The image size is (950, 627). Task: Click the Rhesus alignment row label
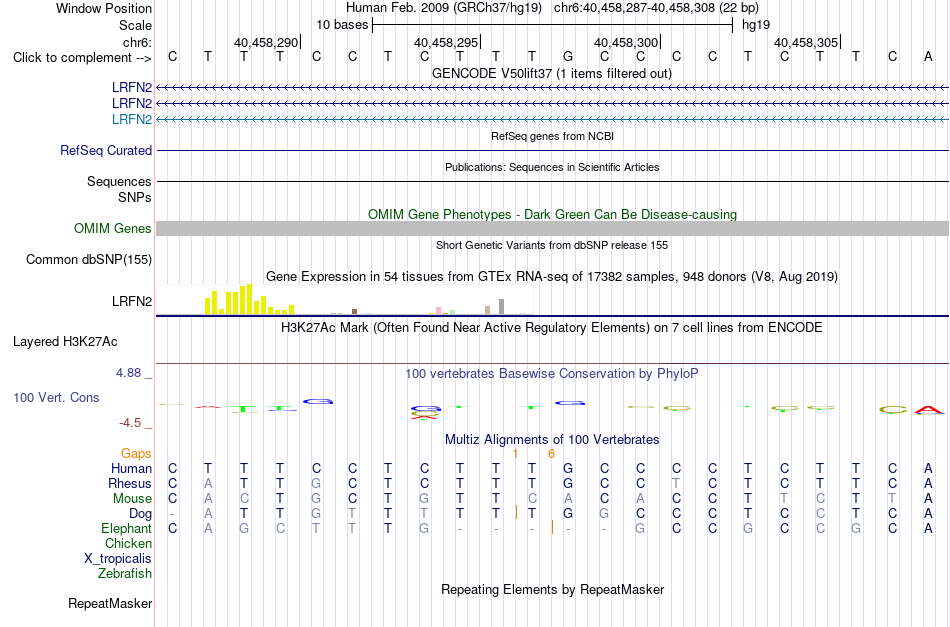pos(130,483)
